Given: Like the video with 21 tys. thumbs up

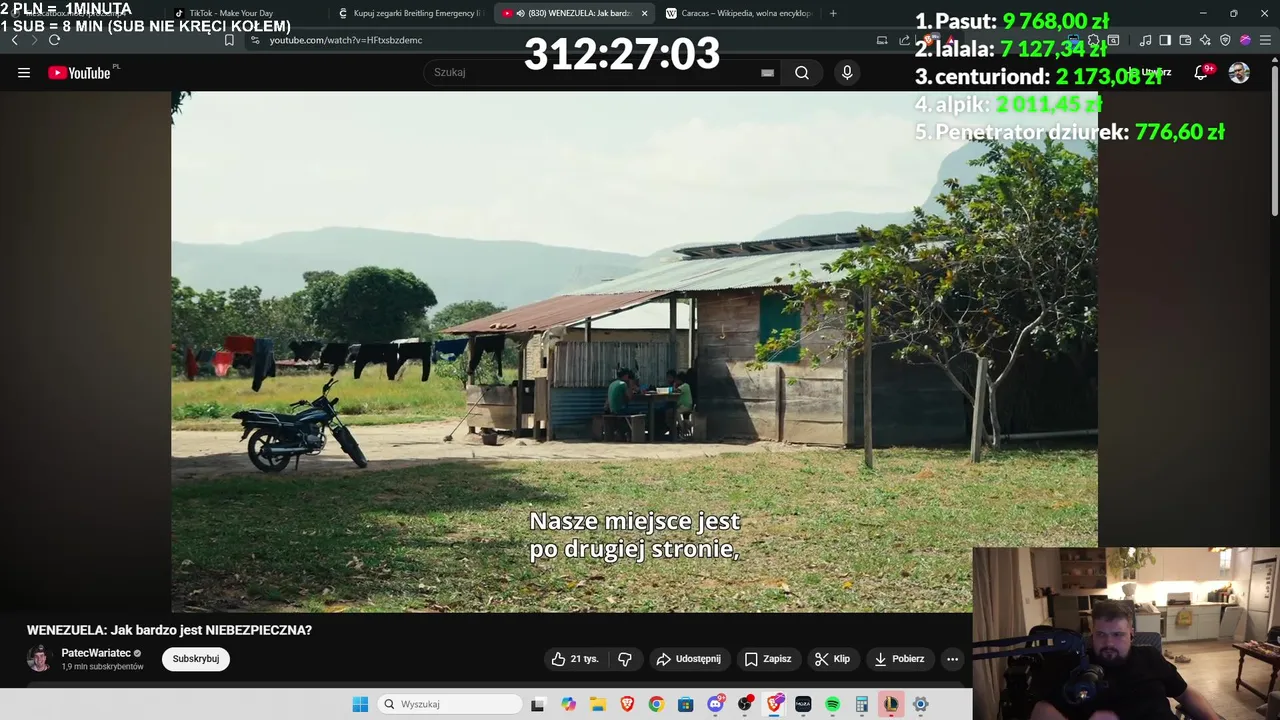Looking at the screenshot, I should pyautogui.click(x=575, y=659).
